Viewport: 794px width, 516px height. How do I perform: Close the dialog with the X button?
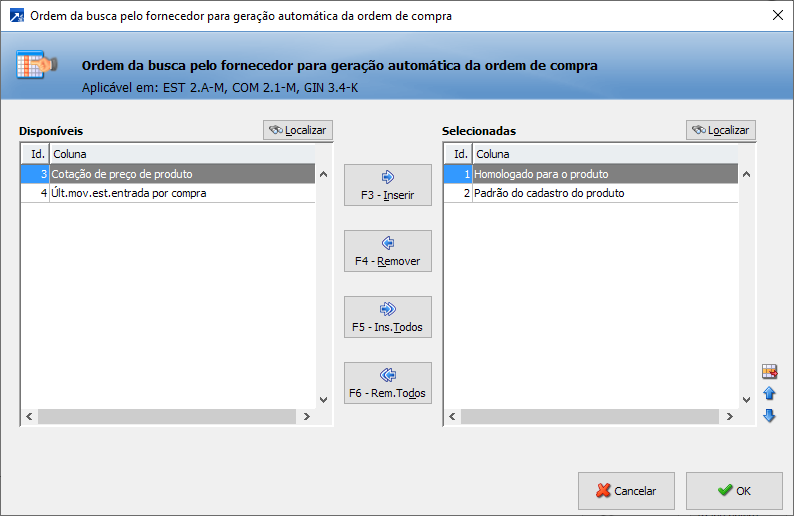(x=778, y=16)
